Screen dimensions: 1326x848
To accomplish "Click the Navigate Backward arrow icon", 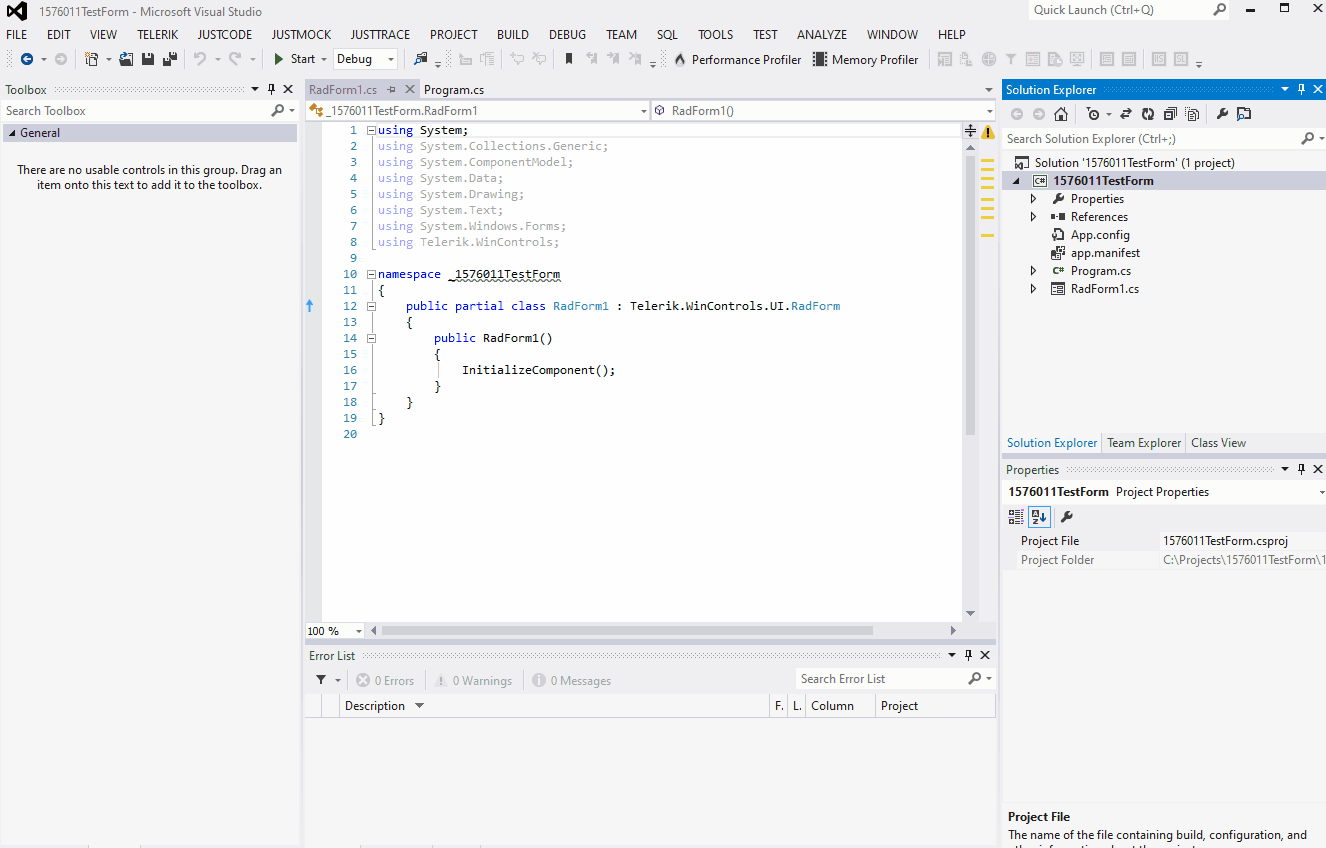I will tap(27, 59).
